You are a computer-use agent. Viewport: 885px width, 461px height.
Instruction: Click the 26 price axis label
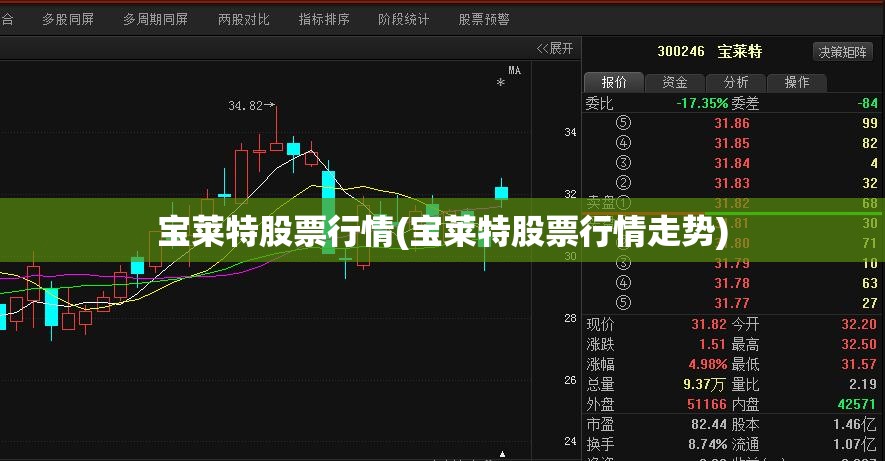tap(570, 380)
